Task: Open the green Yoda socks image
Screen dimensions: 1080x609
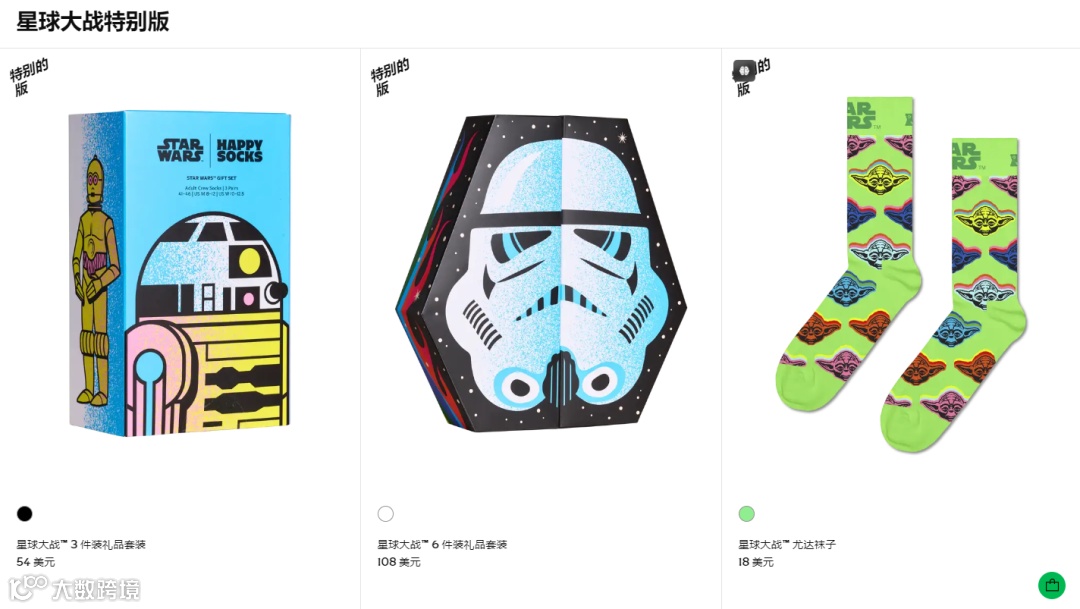Action: point(901,274)
